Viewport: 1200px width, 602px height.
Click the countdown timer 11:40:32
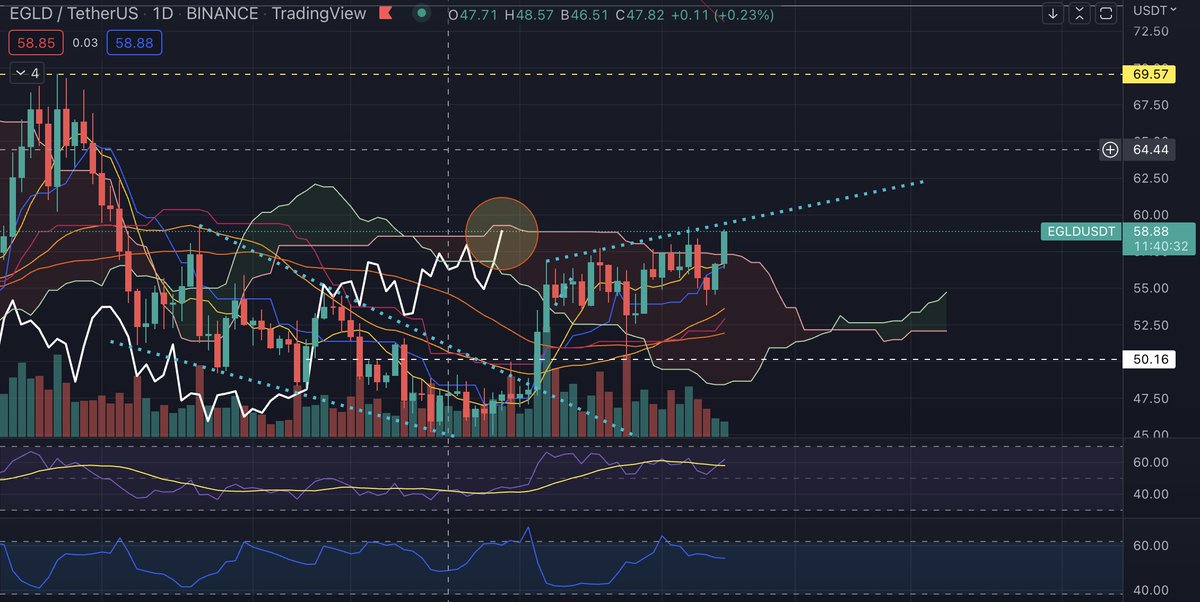(1160, 246)
